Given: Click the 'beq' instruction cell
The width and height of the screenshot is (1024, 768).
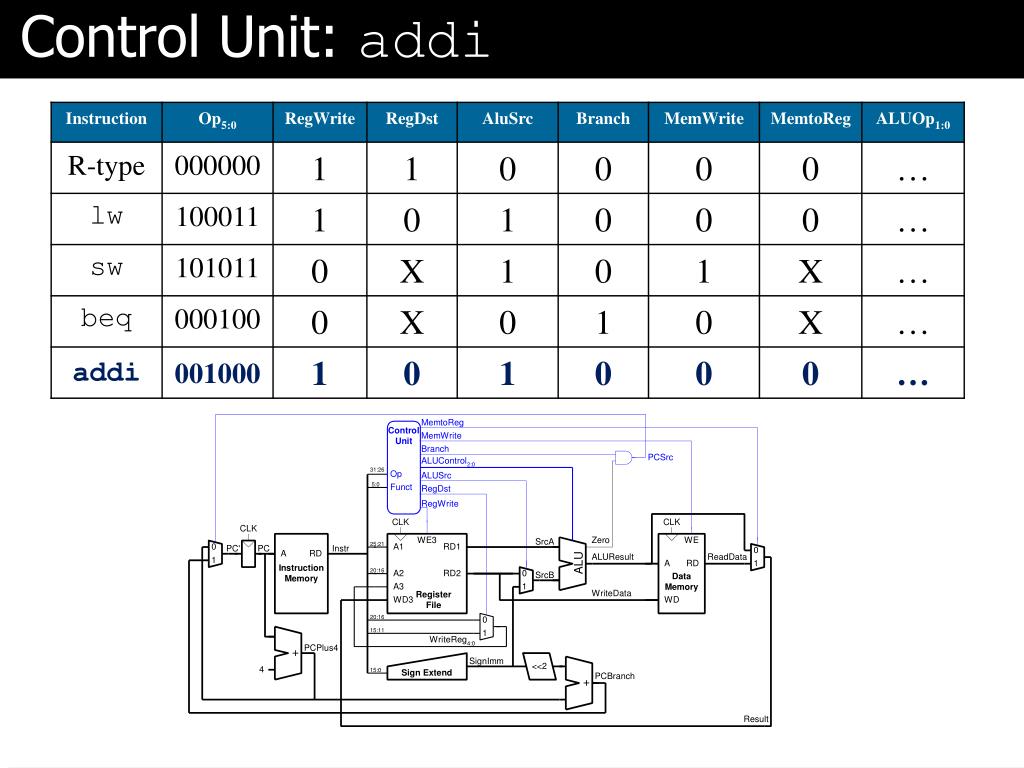Looking at the screenshot, I should point(106,321).
